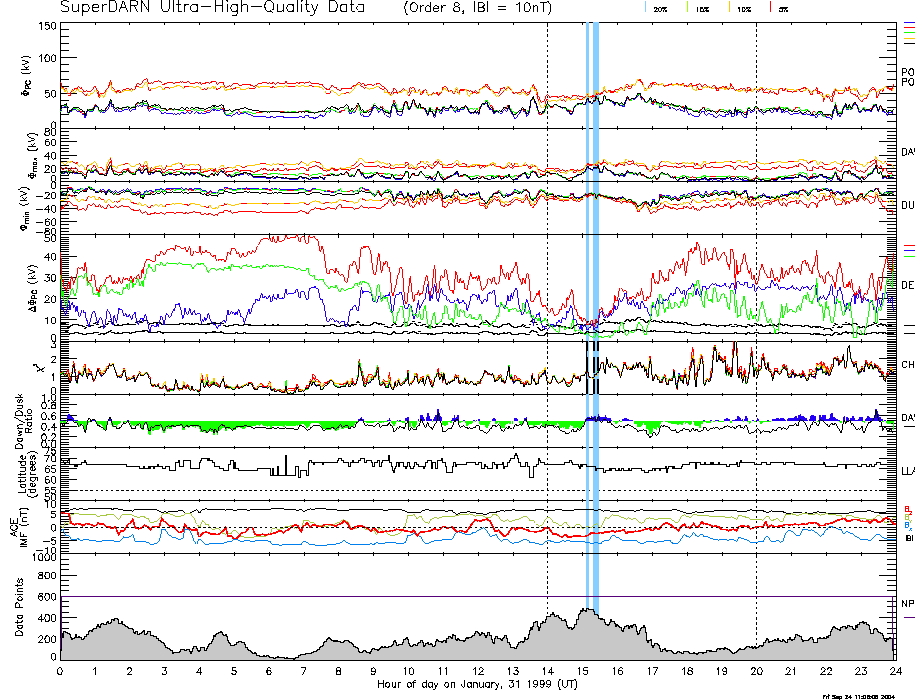Select the 10% legend entry

743,7
